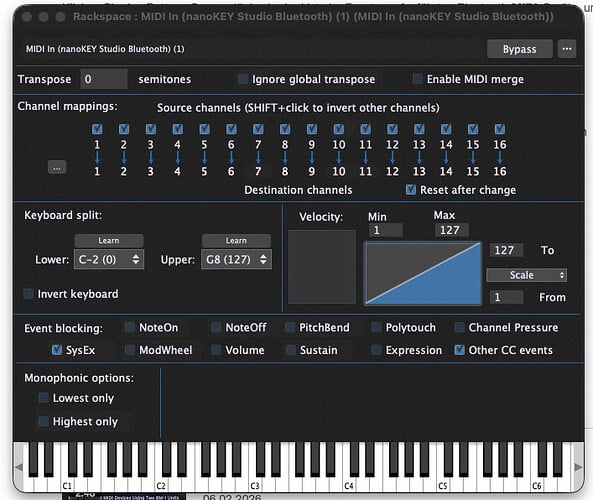Viewport: 593px width, 500px height.
Task: Block Polytouch events checkbox
Action: tap(376, 328)
